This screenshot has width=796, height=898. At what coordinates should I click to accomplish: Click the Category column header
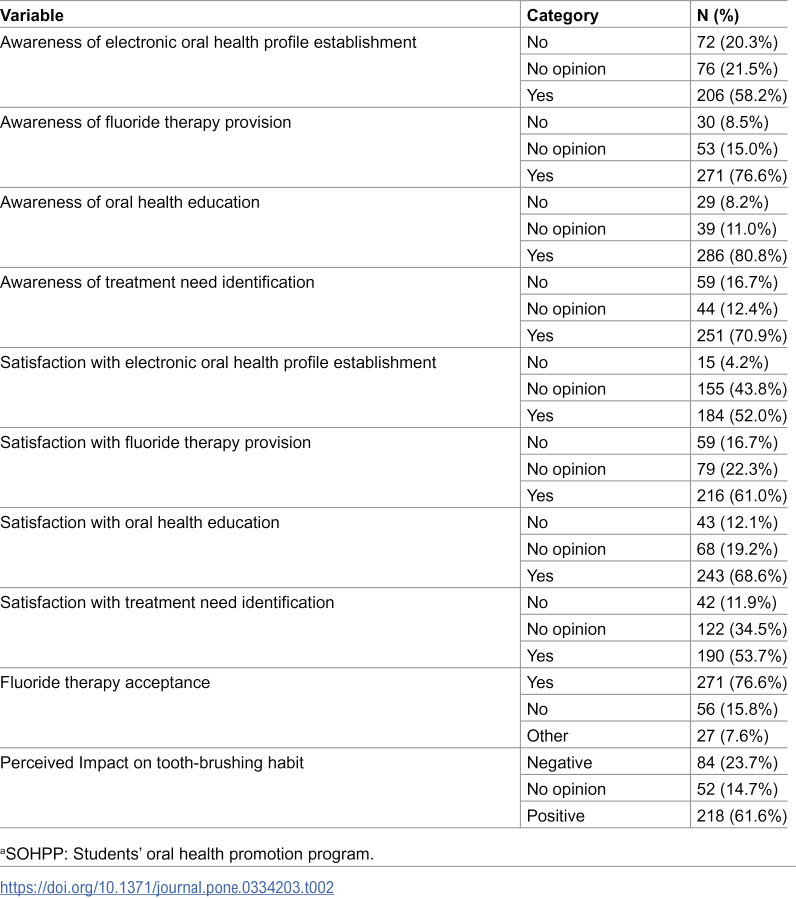[562, 15]
